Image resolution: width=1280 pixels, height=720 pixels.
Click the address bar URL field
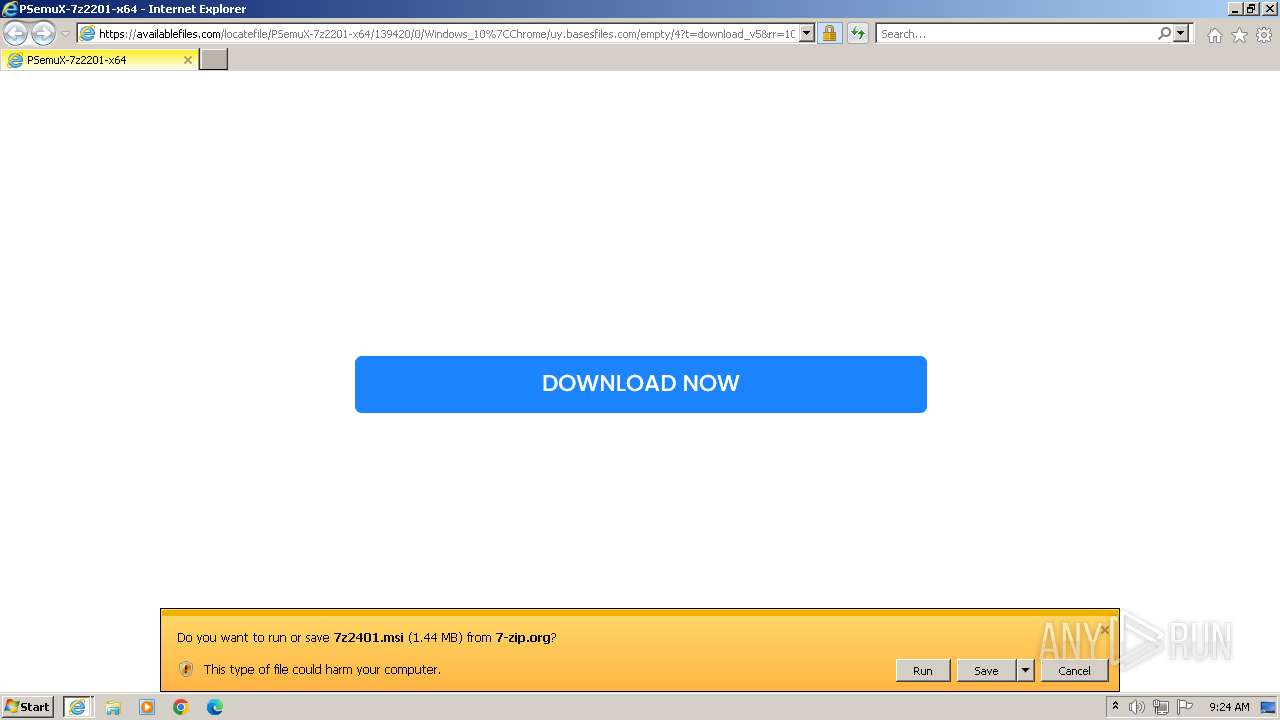[446, 34]
